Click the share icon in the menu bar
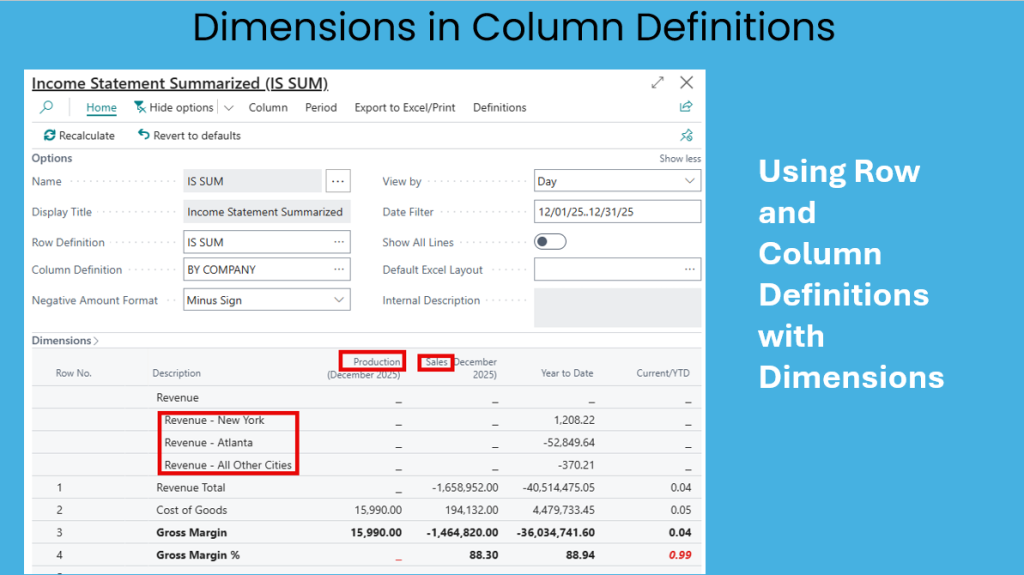Image resolution: width=1024 pixels, height=575 pixels. pos(686,107)
